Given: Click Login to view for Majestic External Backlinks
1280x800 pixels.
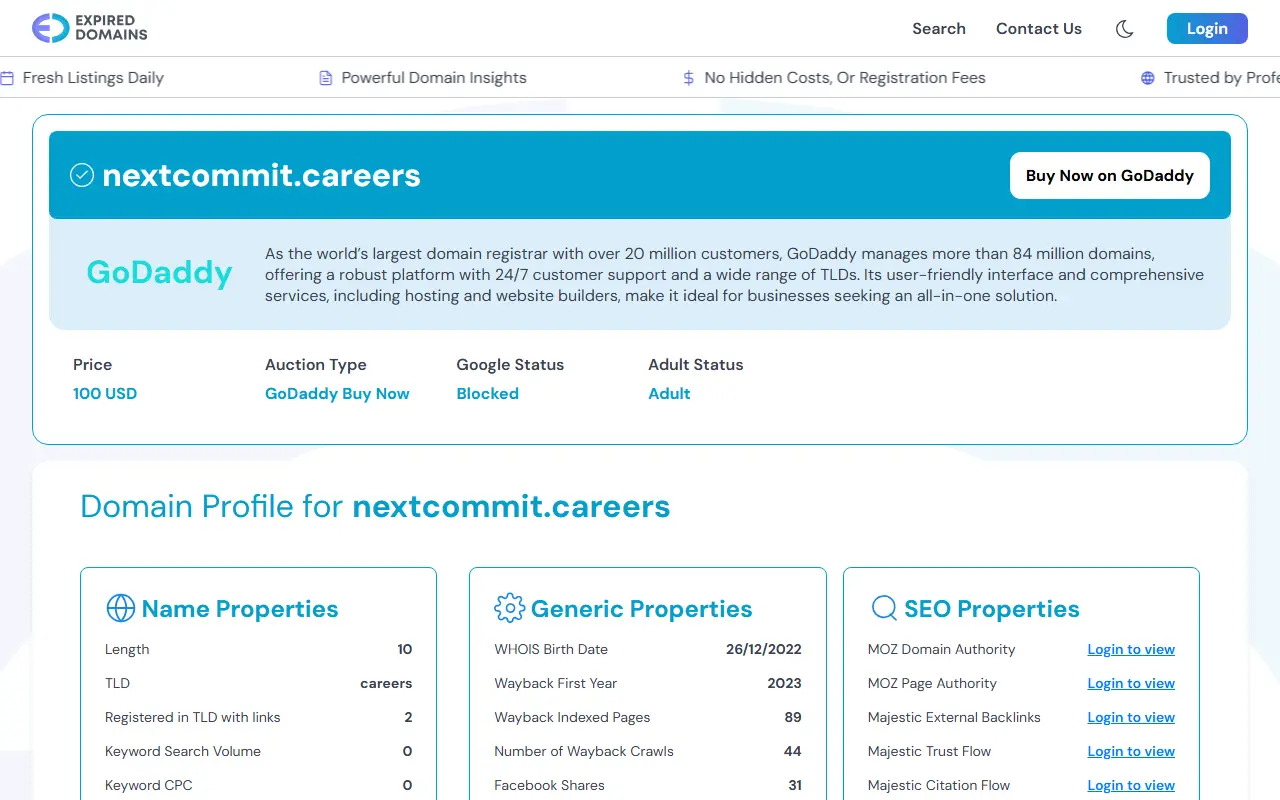Looking at the screenshot, I should [x=1131, y=717].
